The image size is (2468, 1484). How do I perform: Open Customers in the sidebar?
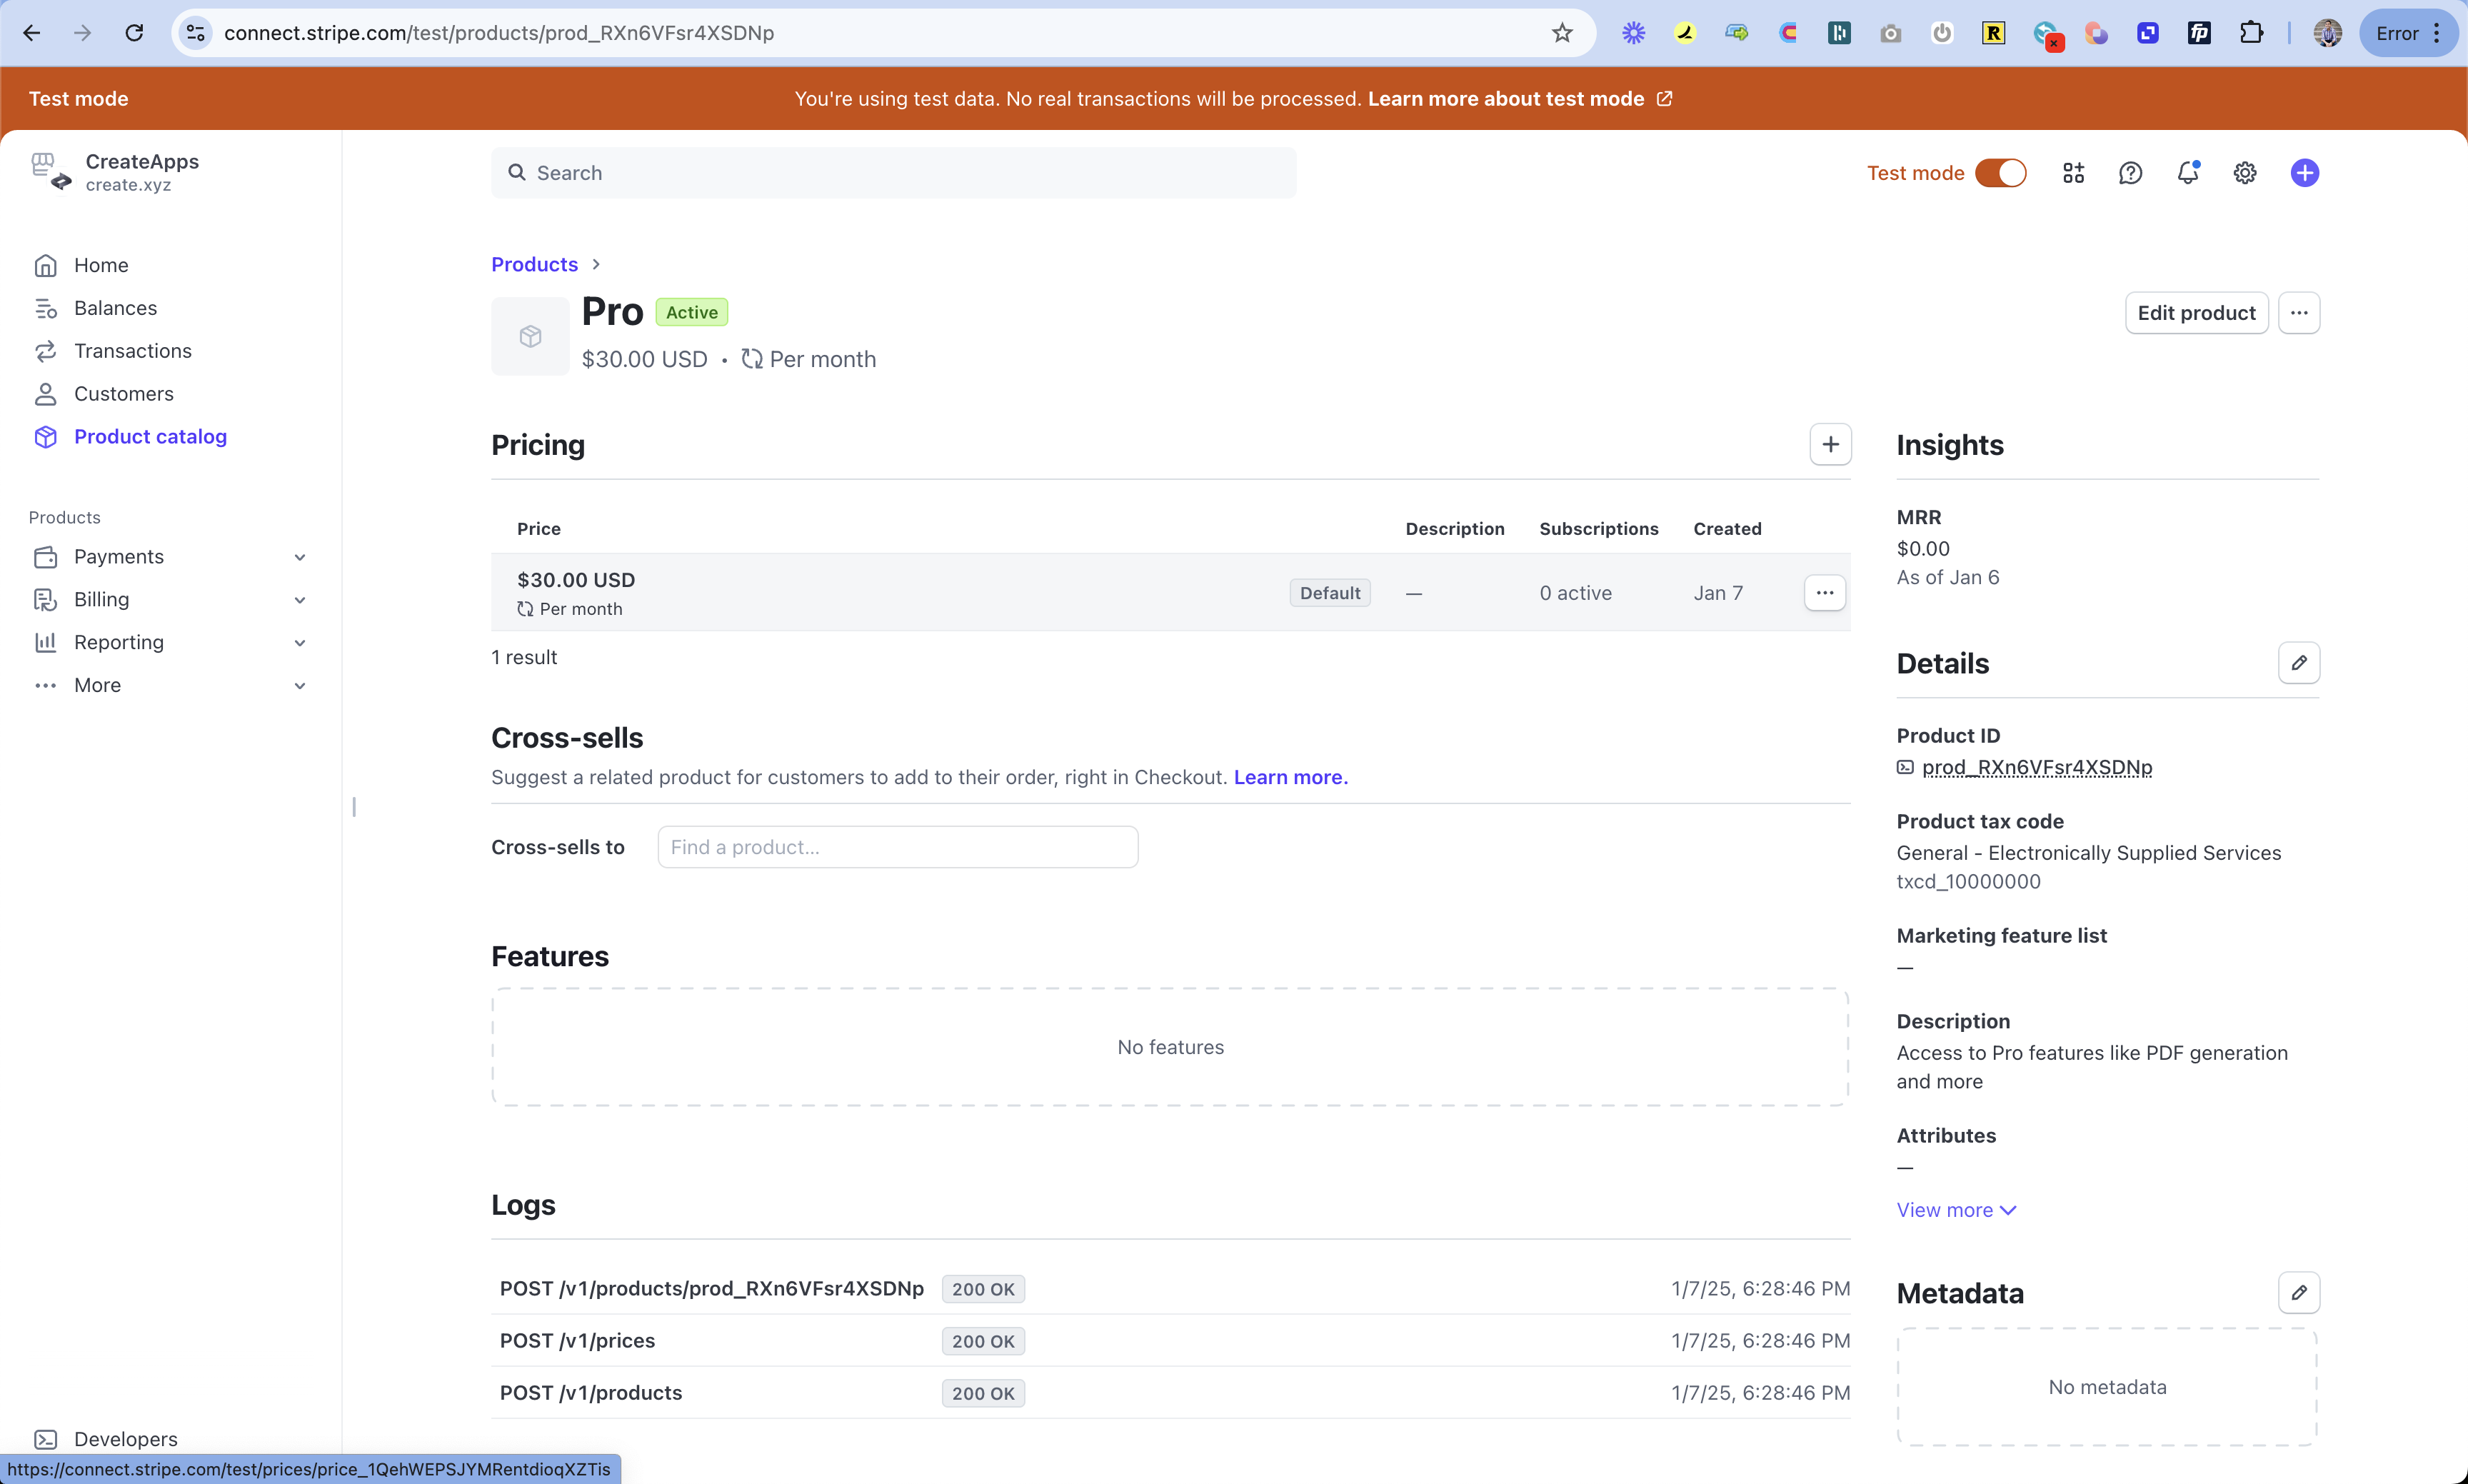[x=123, y=394]
